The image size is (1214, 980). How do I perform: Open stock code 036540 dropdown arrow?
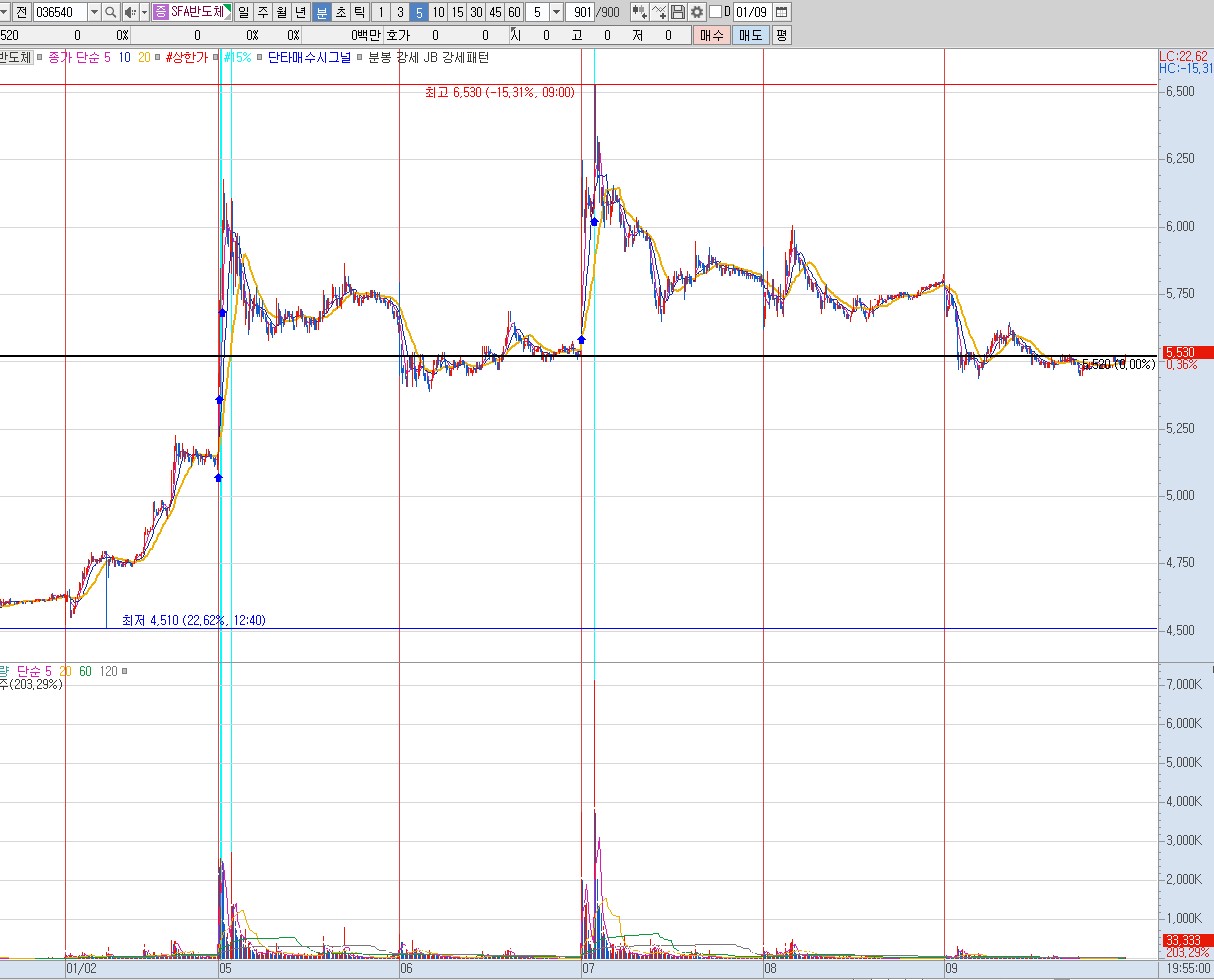(94, 12)
